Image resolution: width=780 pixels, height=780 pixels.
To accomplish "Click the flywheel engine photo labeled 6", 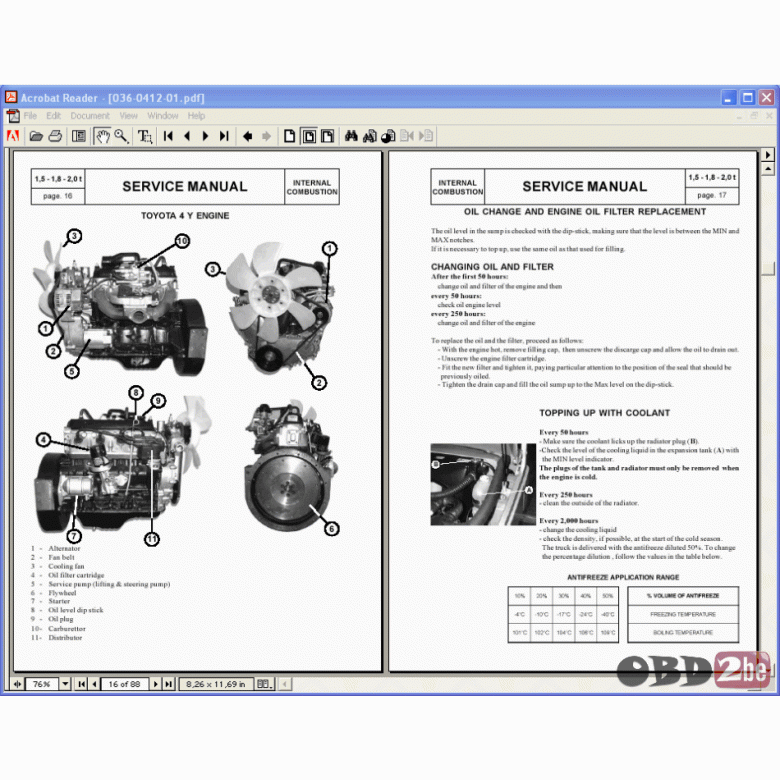I will pyautogui.click(x=290, y=466).
